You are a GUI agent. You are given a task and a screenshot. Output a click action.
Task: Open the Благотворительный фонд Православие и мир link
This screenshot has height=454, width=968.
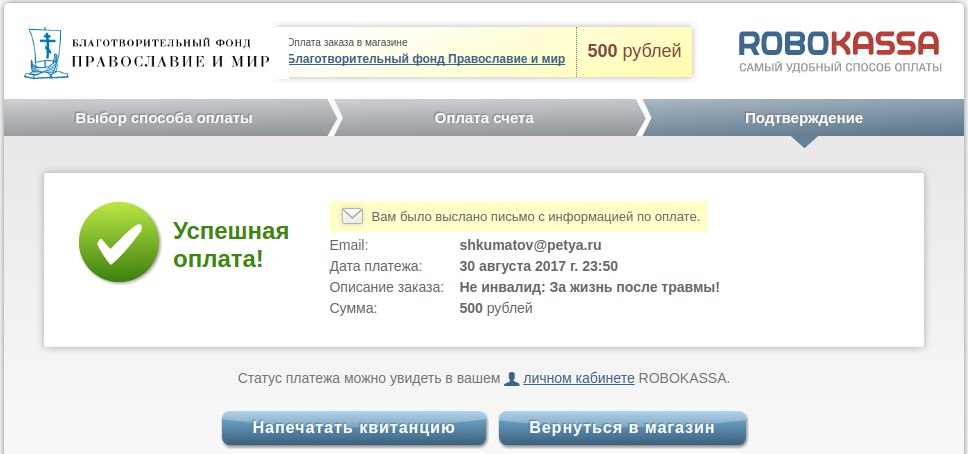click(426, 59)
